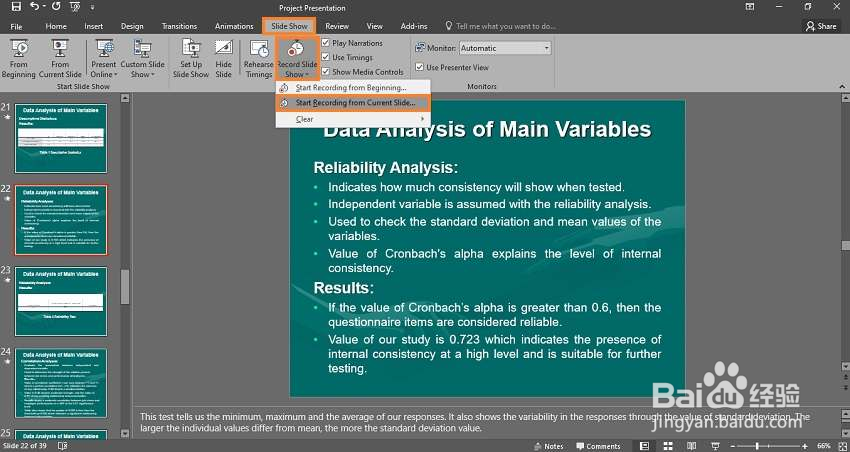Open the Comments pane button
Screen dimensions: 850x452
598,446
